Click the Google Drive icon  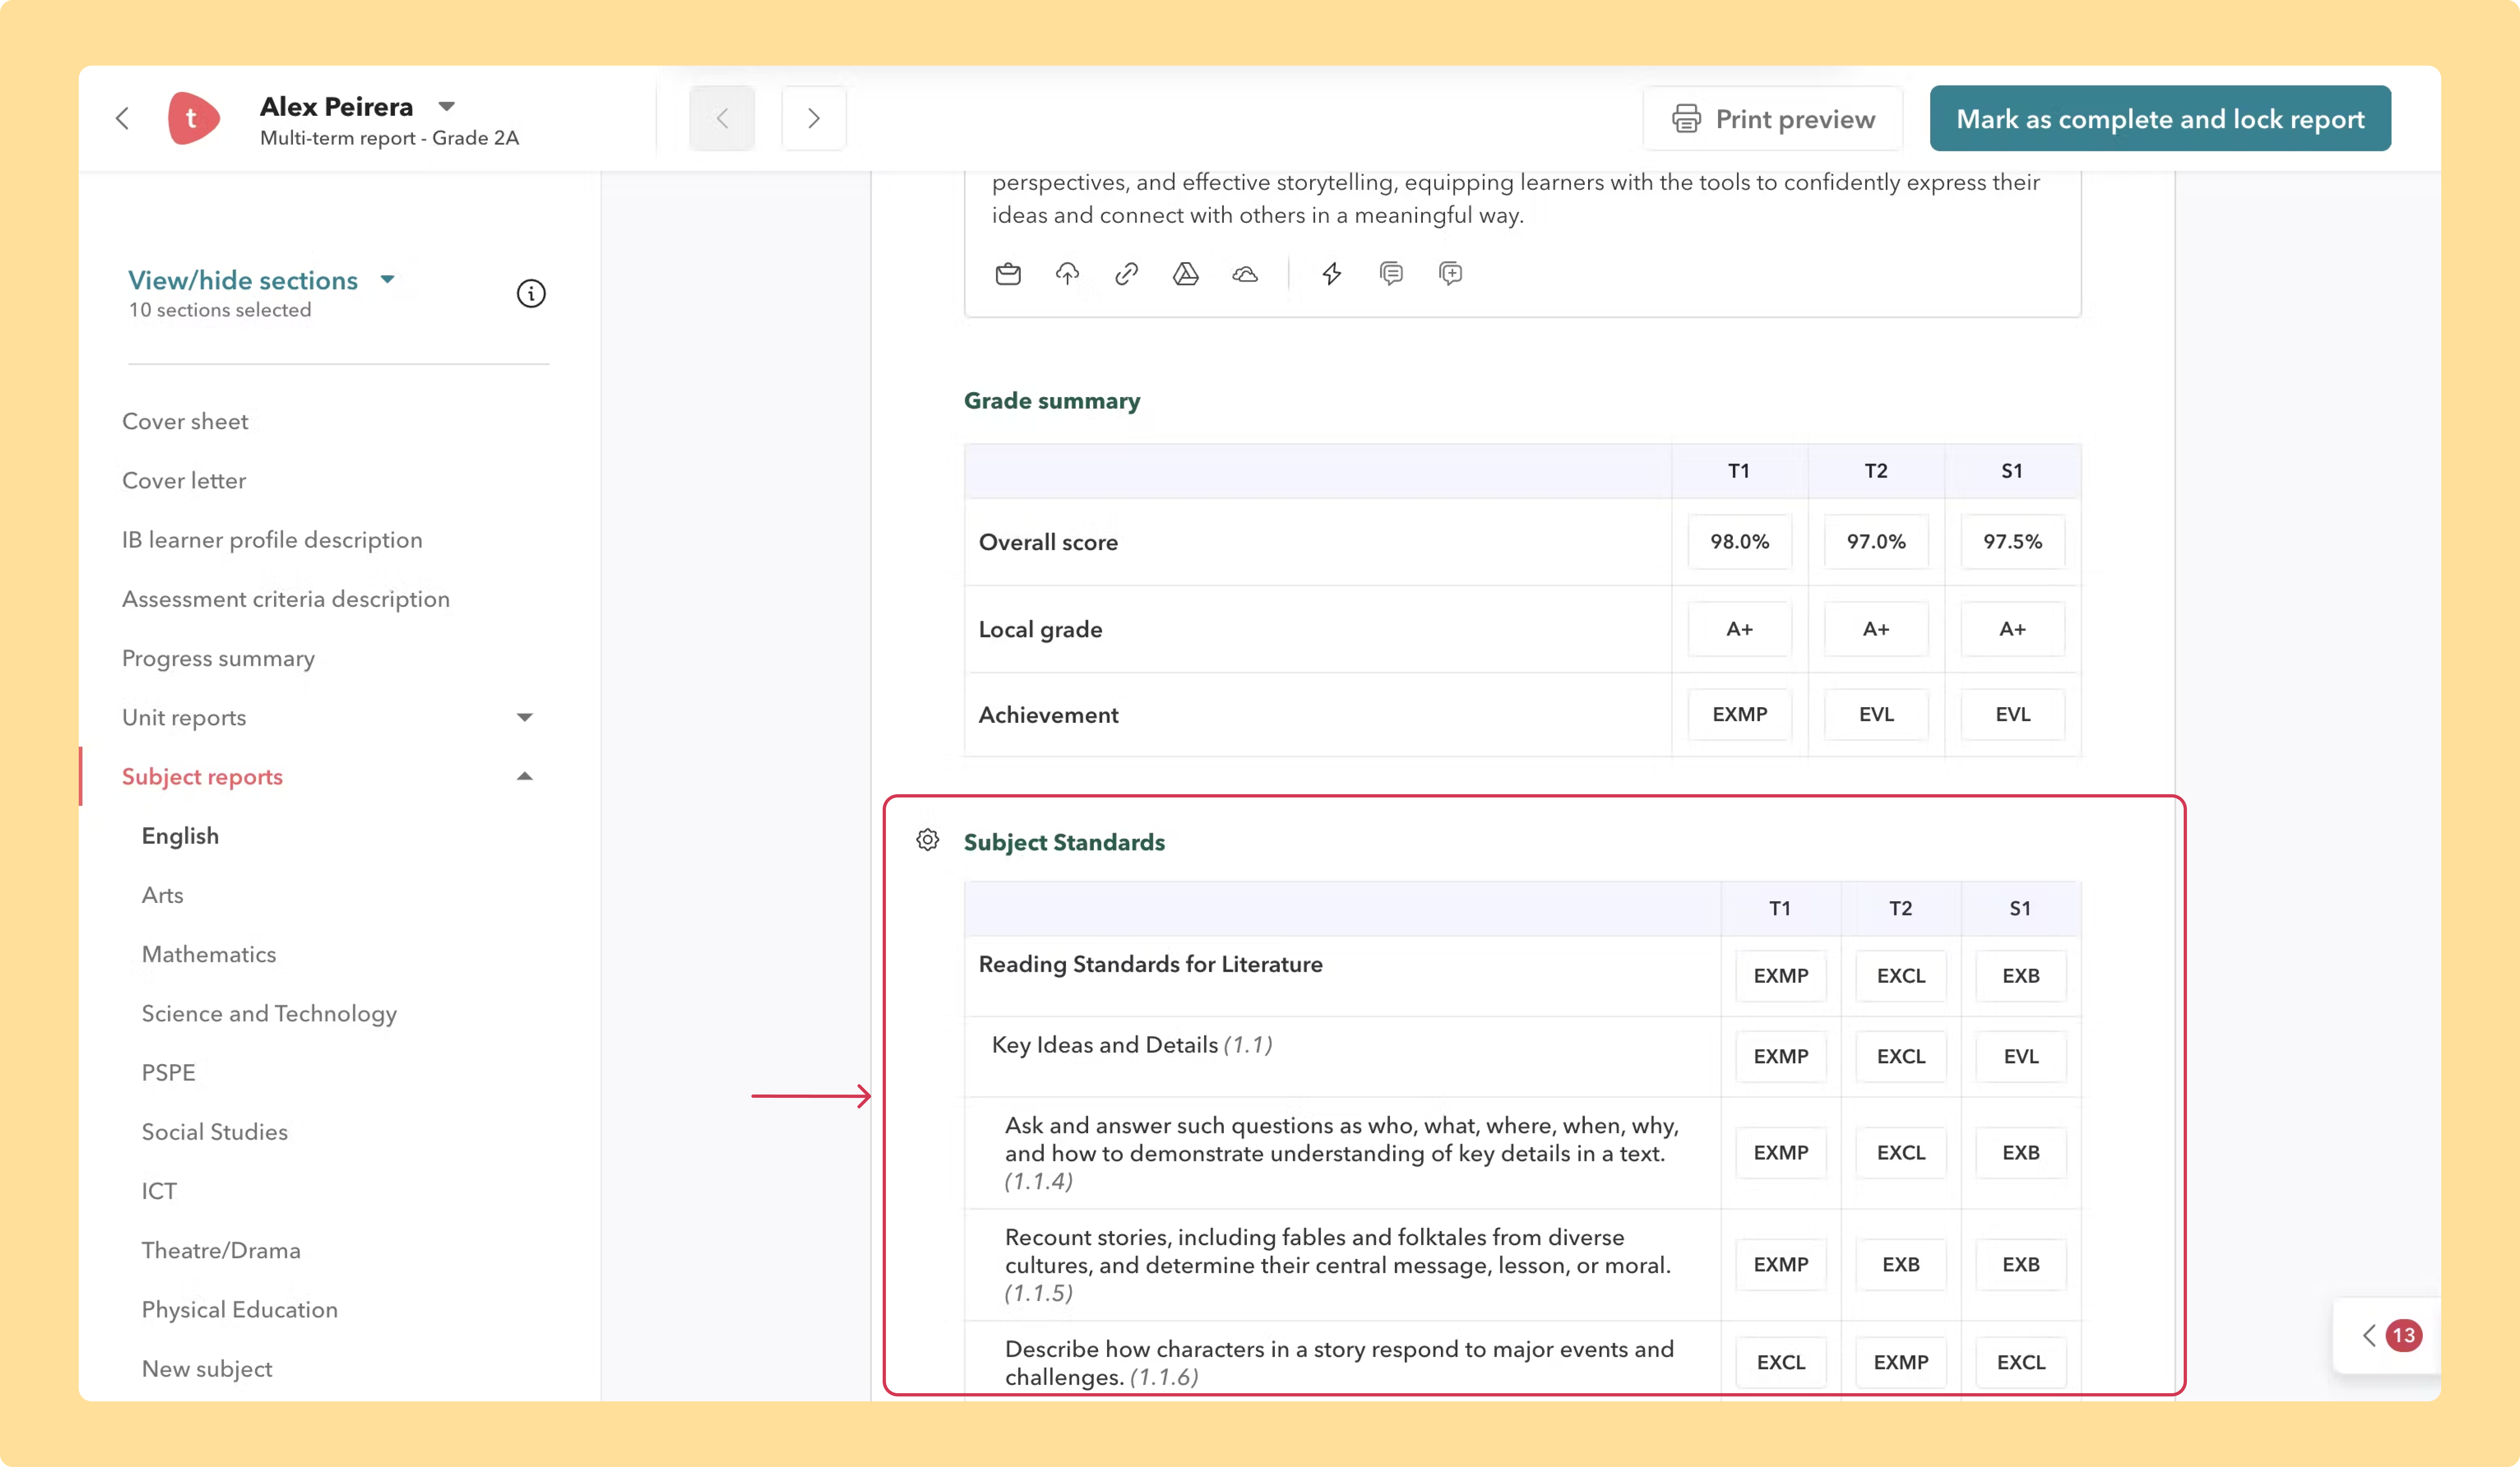click(x=1186, y=274)
